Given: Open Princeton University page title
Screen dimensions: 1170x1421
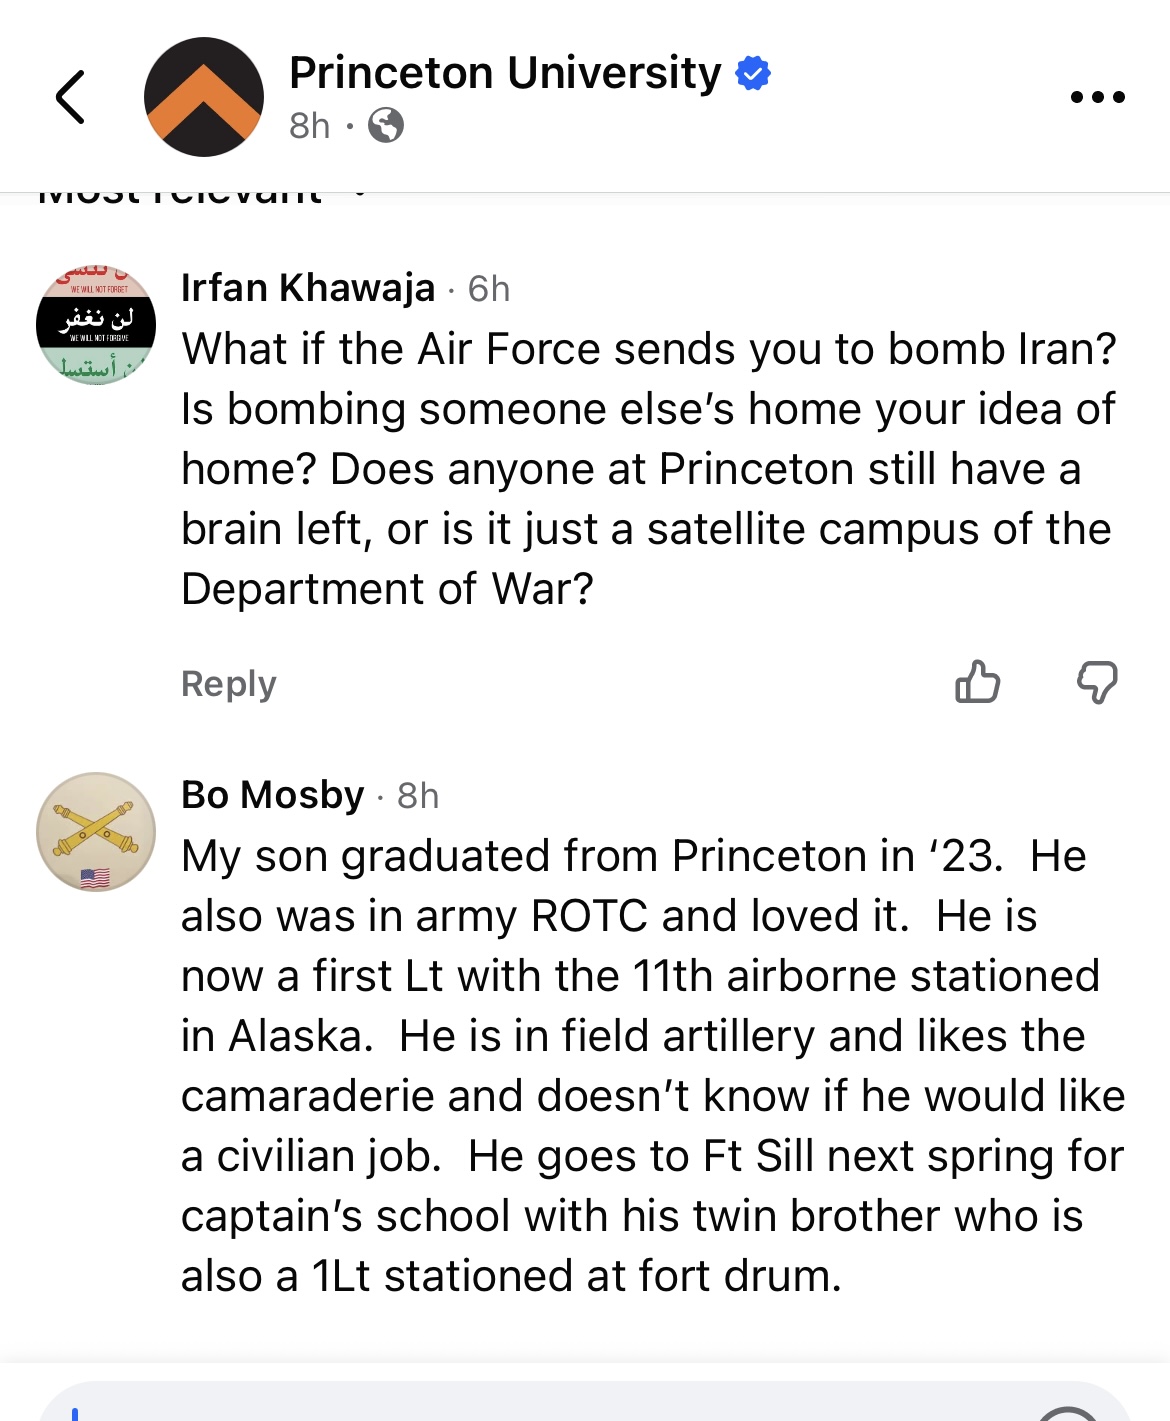Looking at the screenshot, I should tap(505, 73).
